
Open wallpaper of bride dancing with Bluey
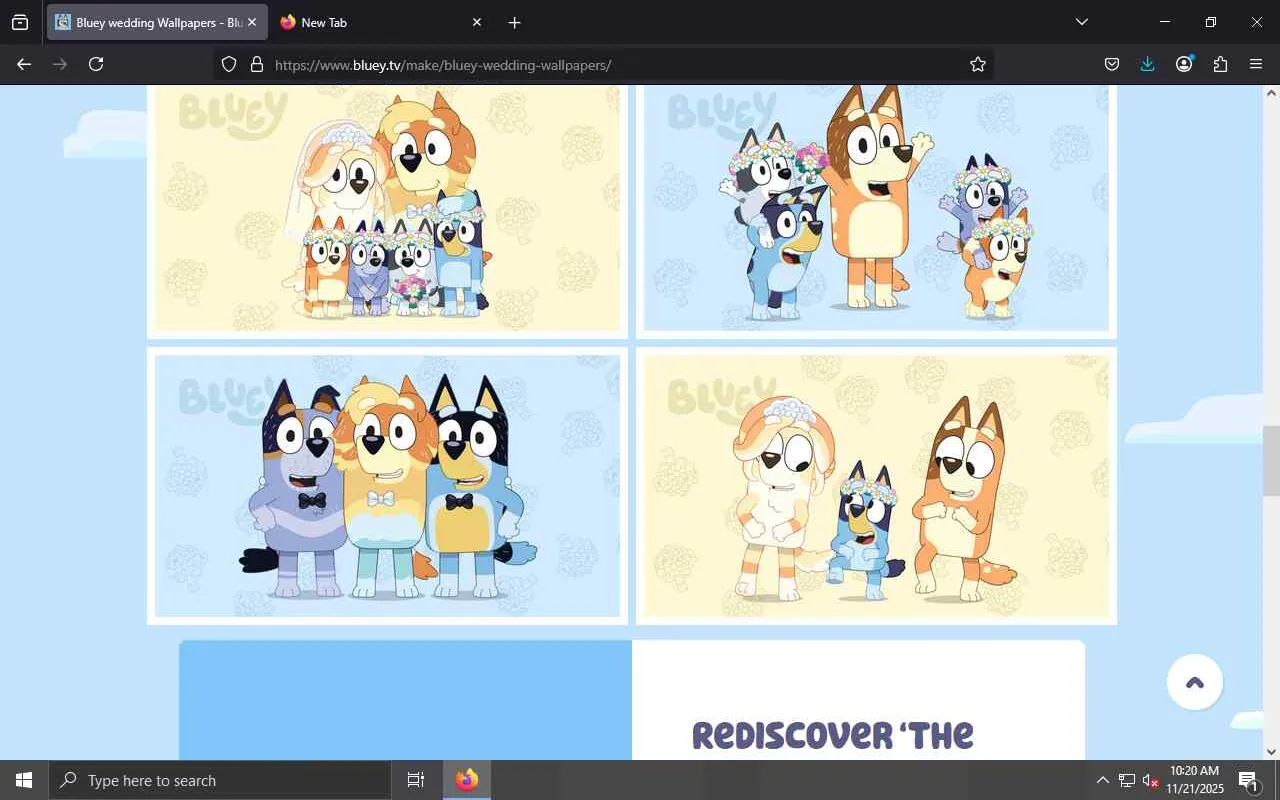(876, 486)
